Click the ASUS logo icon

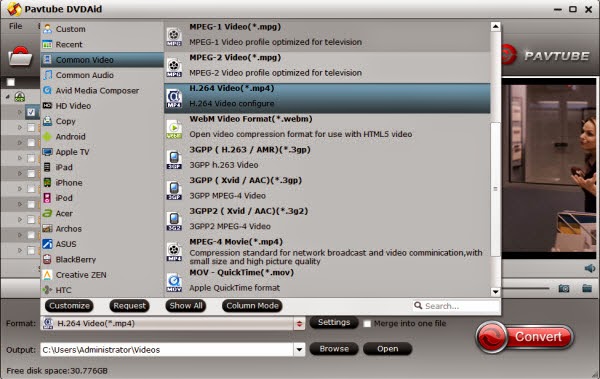pyautogui.click(x=47, y=244)
